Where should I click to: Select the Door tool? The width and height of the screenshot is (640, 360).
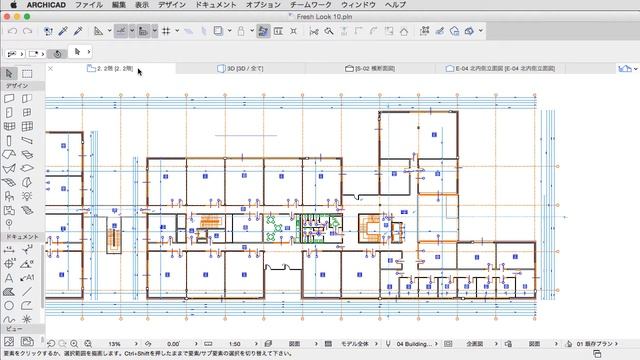click(9, 112)
